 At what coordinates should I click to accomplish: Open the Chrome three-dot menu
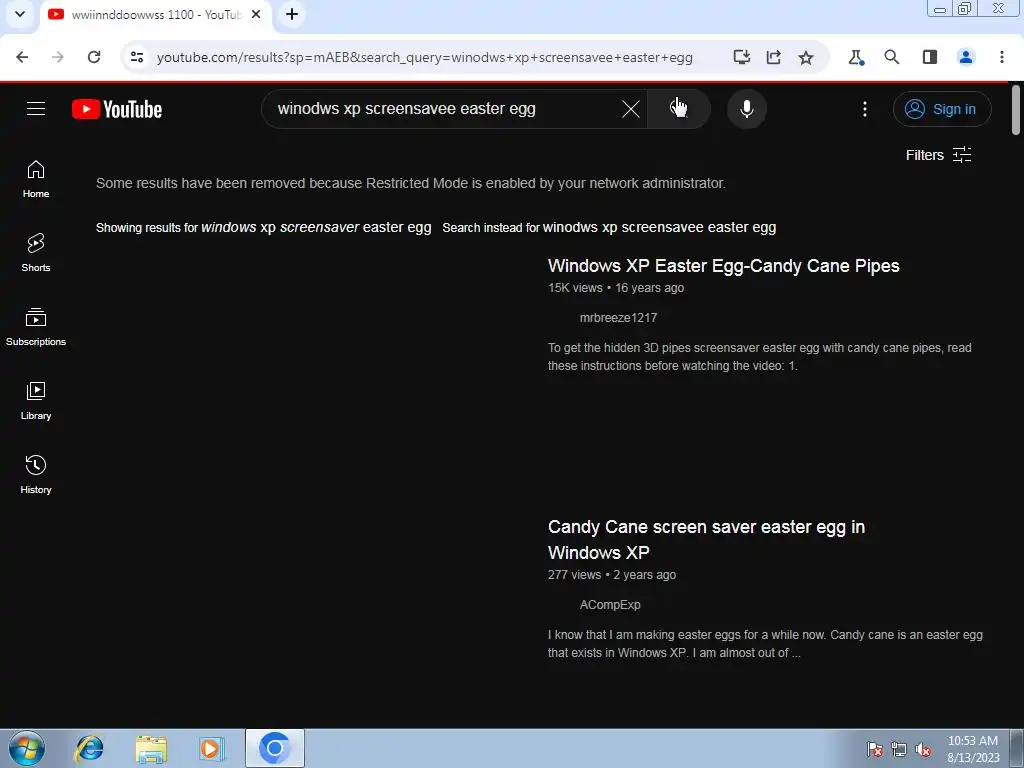point(1002,57)
